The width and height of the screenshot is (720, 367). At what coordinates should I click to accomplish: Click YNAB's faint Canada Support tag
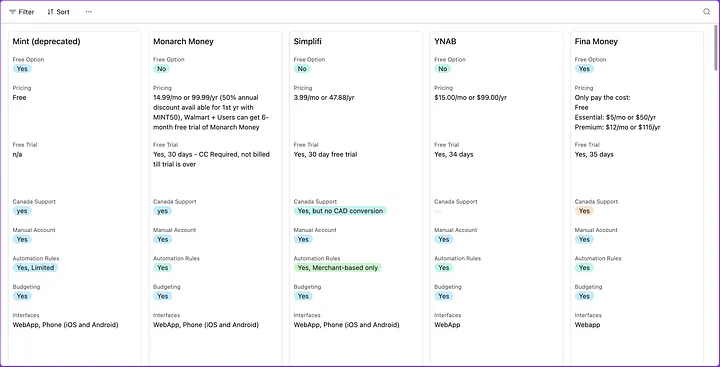tap(438, 211)
